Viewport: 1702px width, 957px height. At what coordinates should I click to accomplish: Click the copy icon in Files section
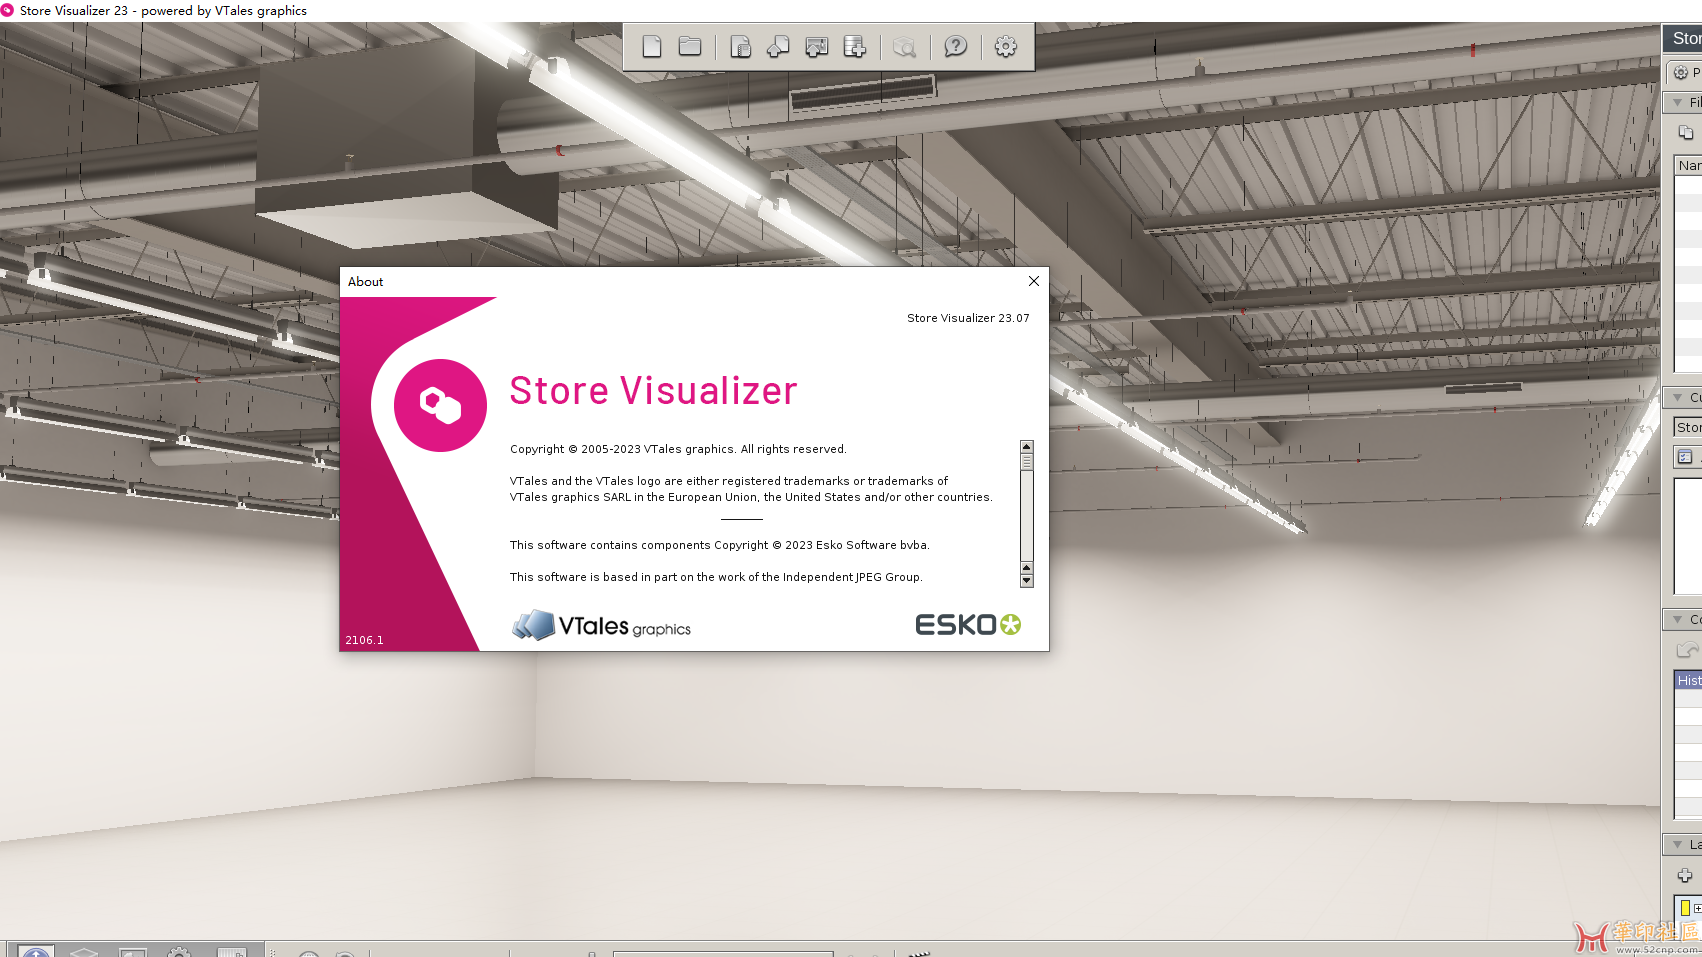tap(1686, 133)
